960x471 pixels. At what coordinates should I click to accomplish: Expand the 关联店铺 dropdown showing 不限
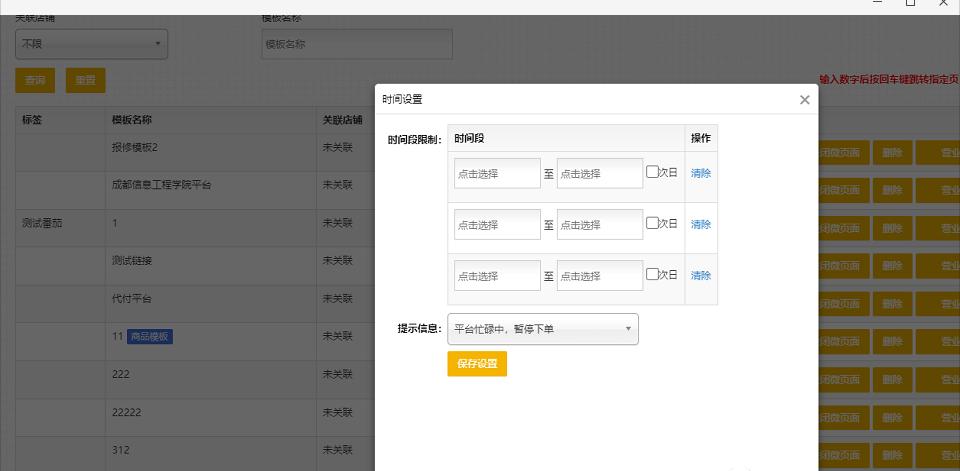click(x=91, y=44)
